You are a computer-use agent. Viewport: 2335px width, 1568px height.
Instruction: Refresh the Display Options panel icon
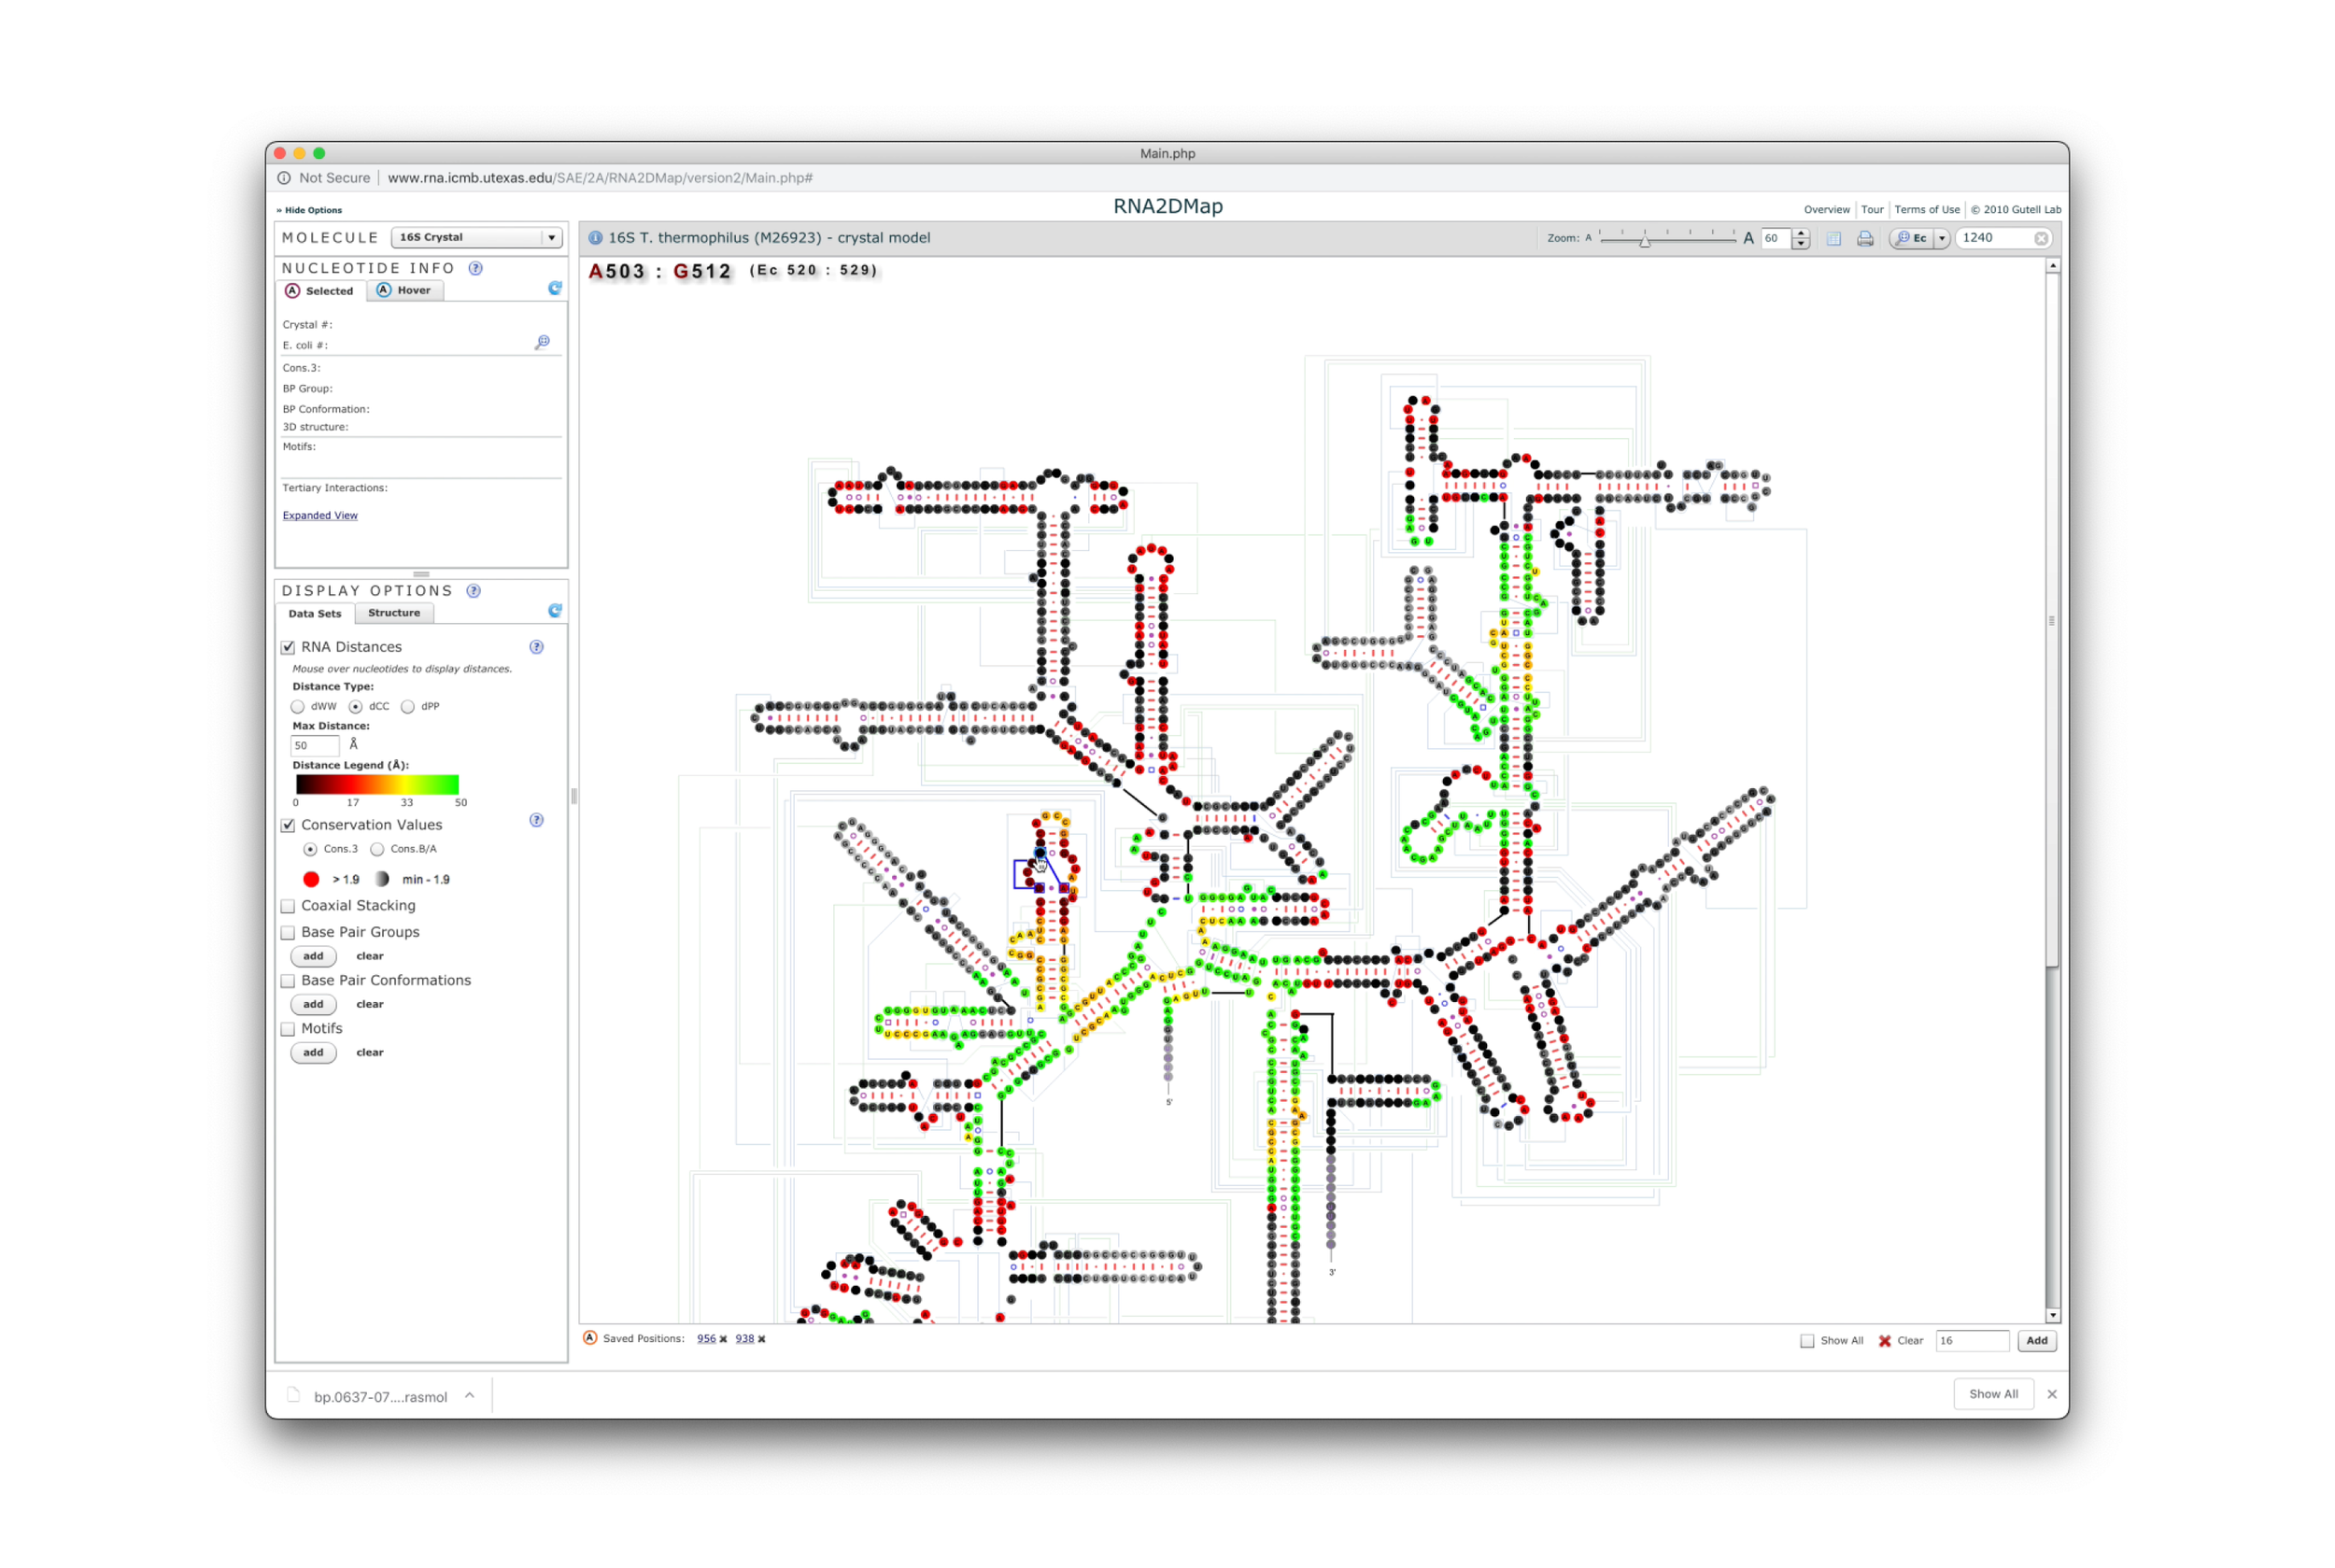(555, 610)
